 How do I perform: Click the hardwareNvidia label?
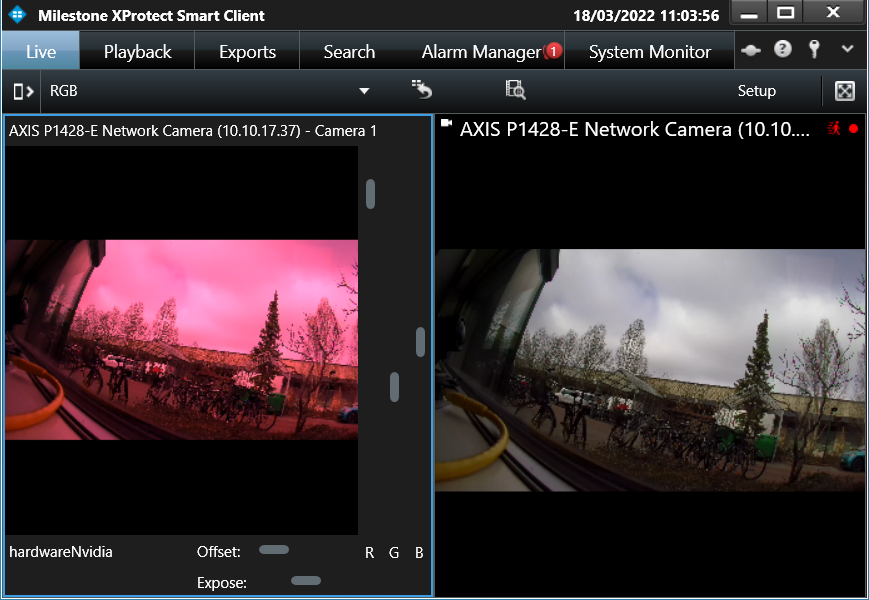61,552
